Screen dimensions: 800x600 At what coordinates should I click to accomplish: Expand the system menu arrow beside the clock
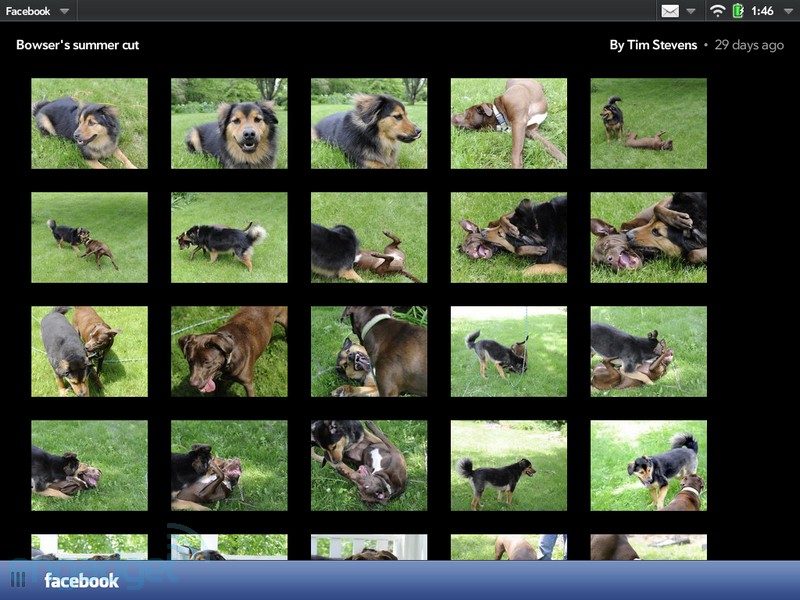788,11
